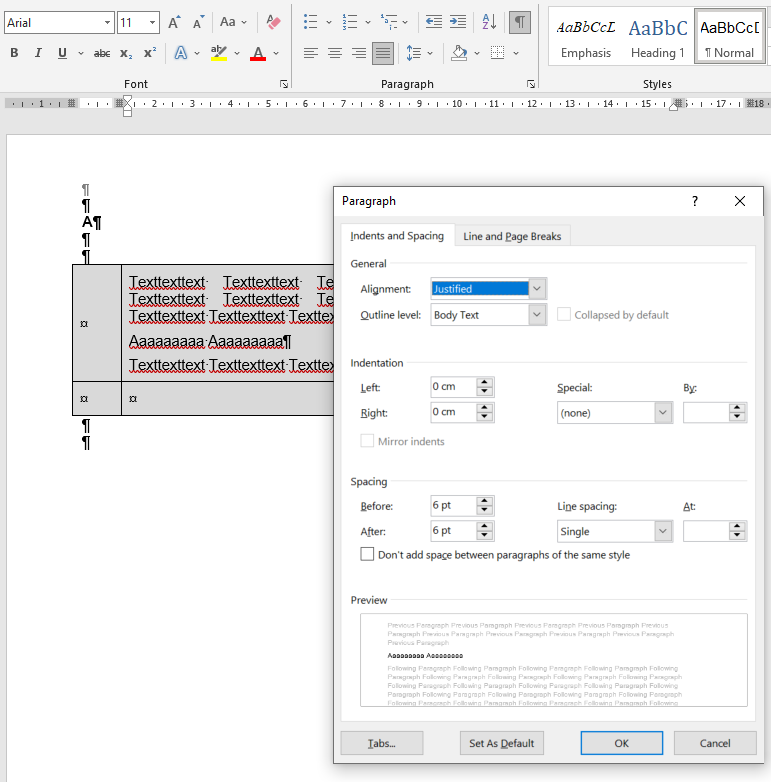Toggle Collapsed by default checkbox
Viewport: 771px width, 782px height.
(x=564, y=315)
